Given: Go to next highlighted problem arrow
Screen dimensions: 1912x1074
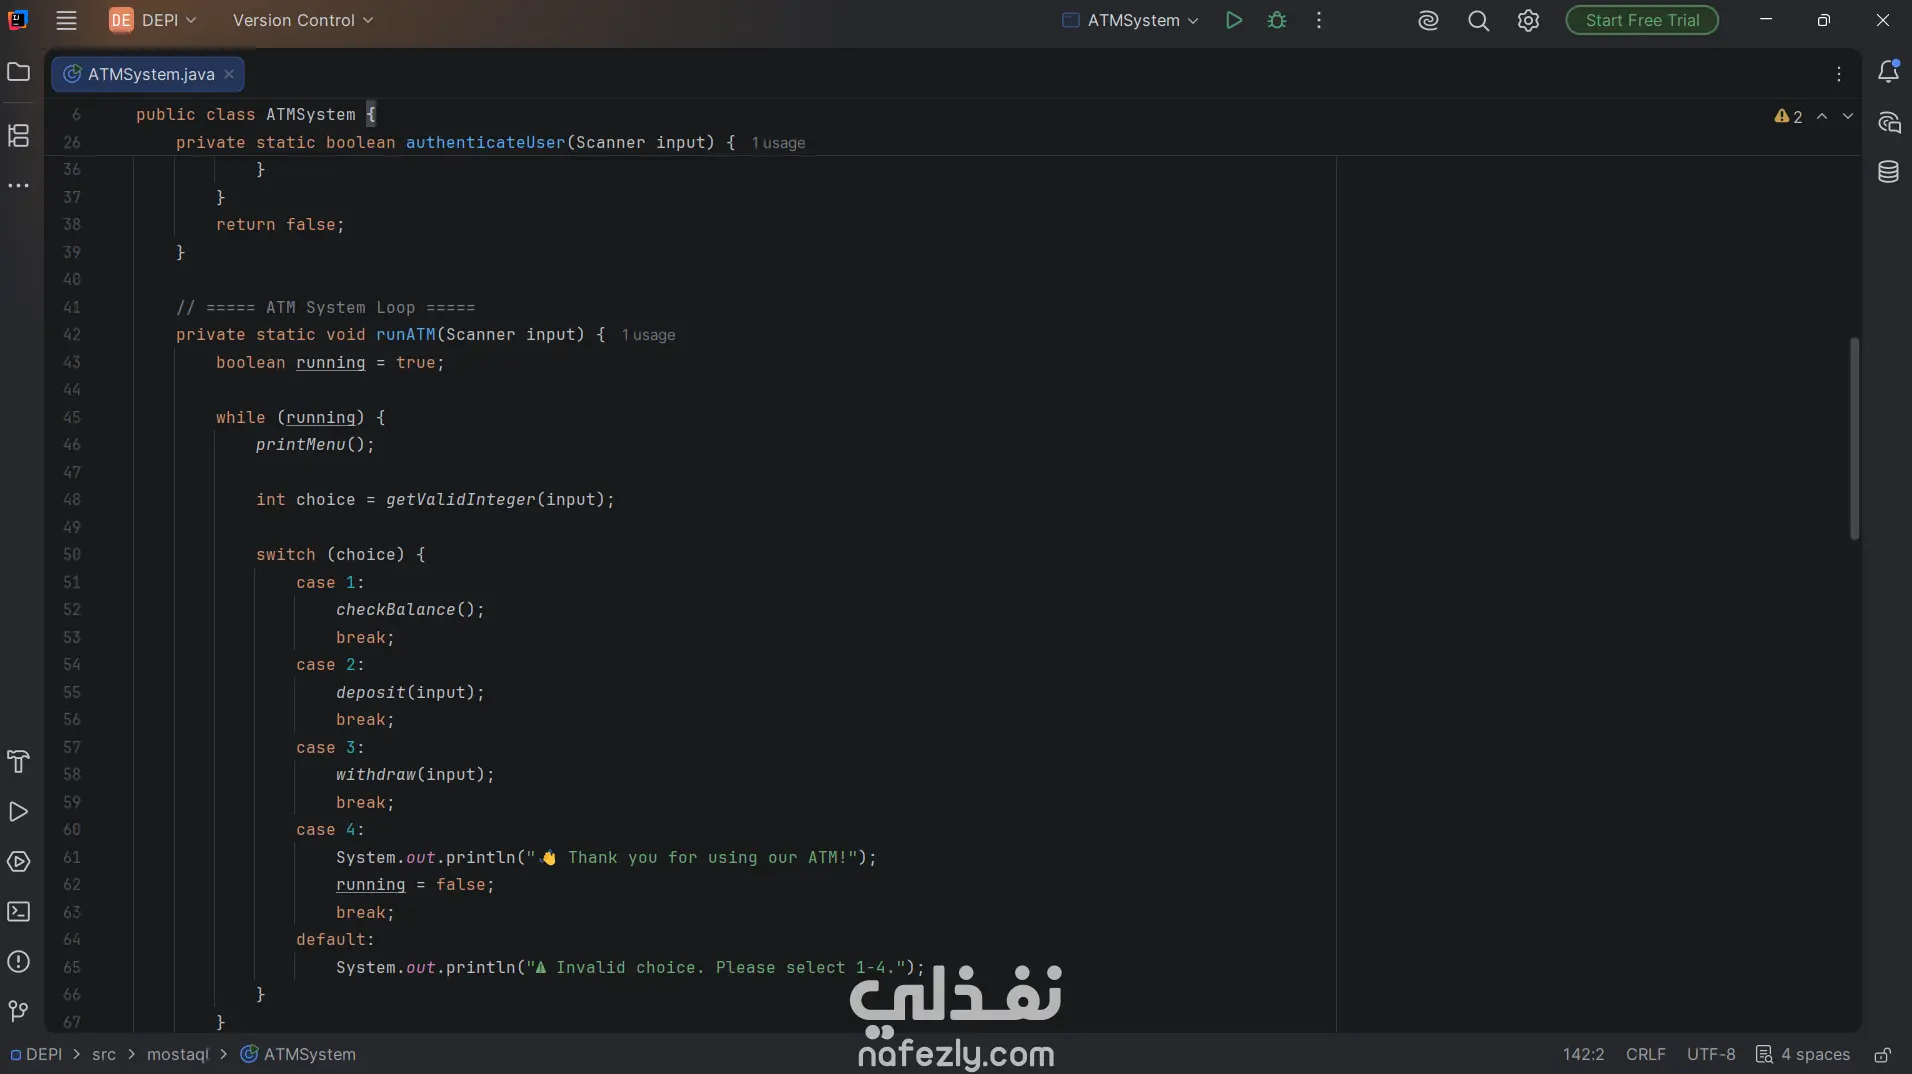Looking at the screenshot, I should (1848, 117).
